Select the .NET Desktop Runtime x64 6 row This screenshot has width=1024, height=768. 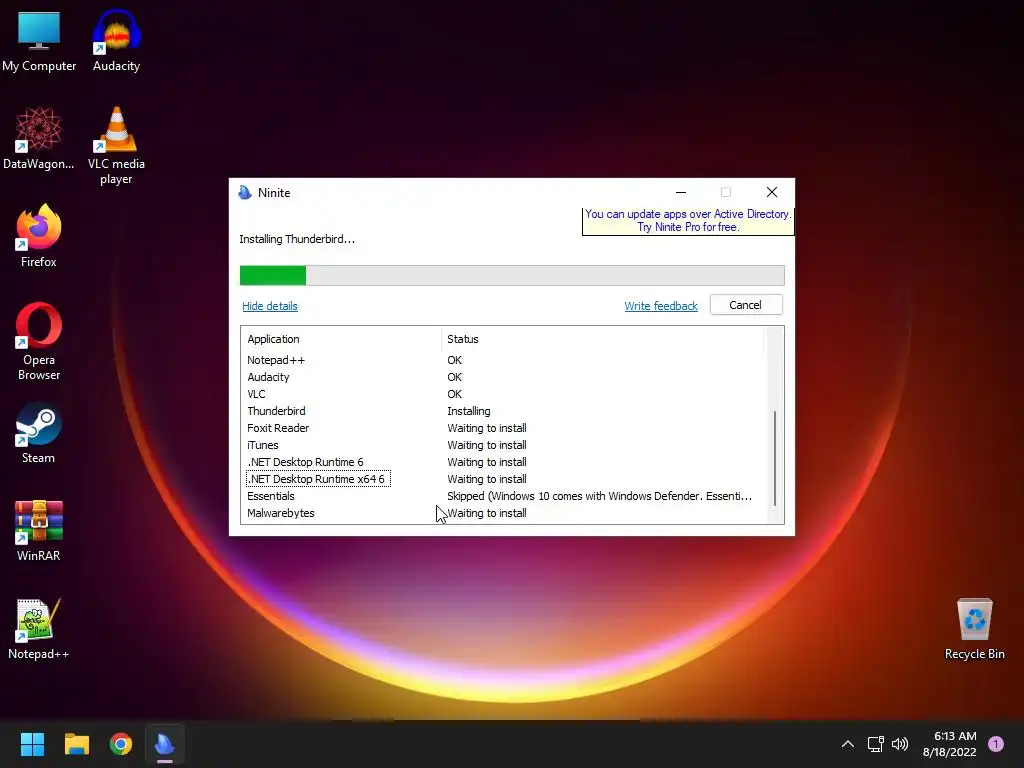coord(503,479)
